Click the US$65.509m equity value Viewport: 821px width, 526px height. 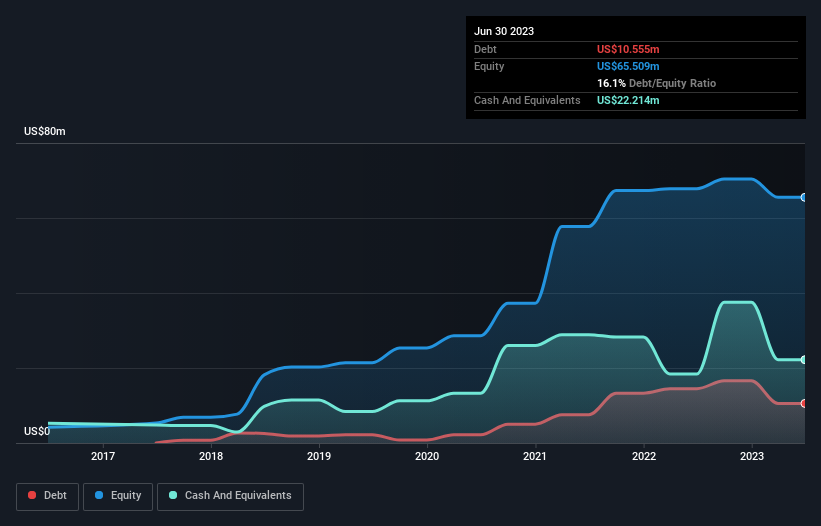[628, 66]
